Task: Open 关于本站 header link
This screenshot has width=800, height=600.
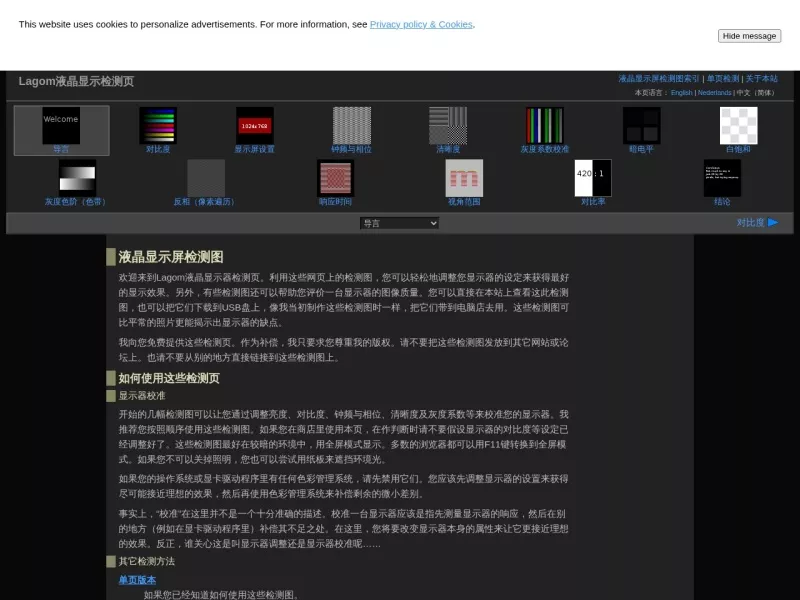Action: (761, 79)
